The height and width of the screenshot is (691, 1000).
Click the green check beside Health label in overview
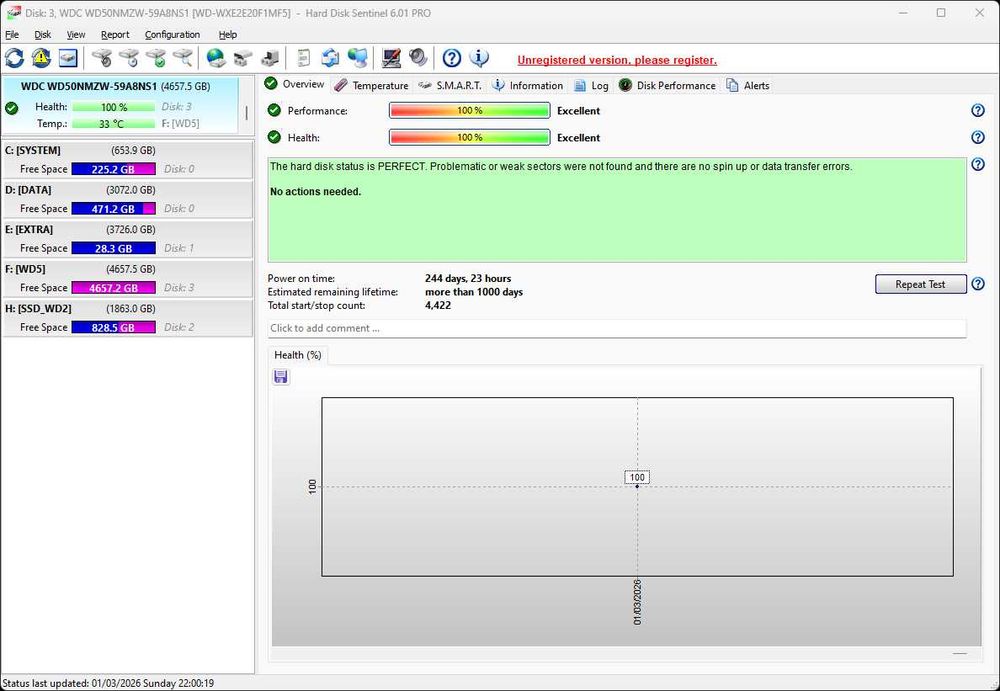tap(274, 137)
